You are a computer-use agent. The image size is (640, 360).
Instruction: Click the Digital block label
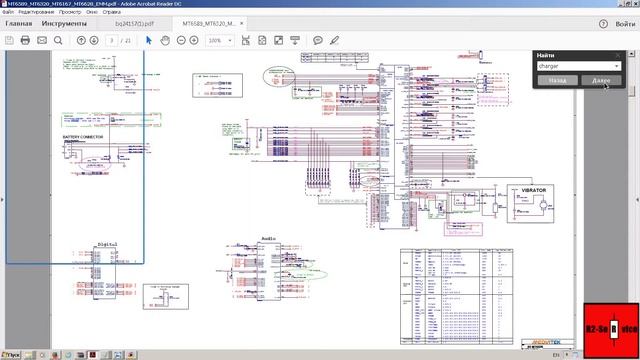coord(107,244)
